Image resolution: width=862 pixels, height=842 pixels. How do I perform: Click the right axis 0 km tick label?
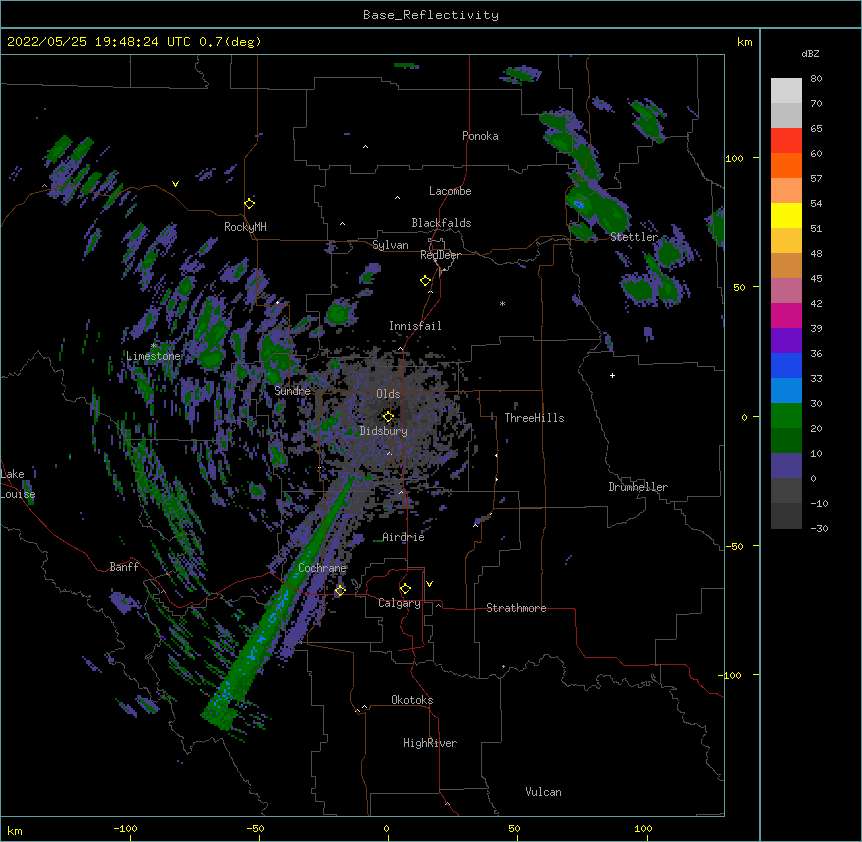(x=744, y=417)
